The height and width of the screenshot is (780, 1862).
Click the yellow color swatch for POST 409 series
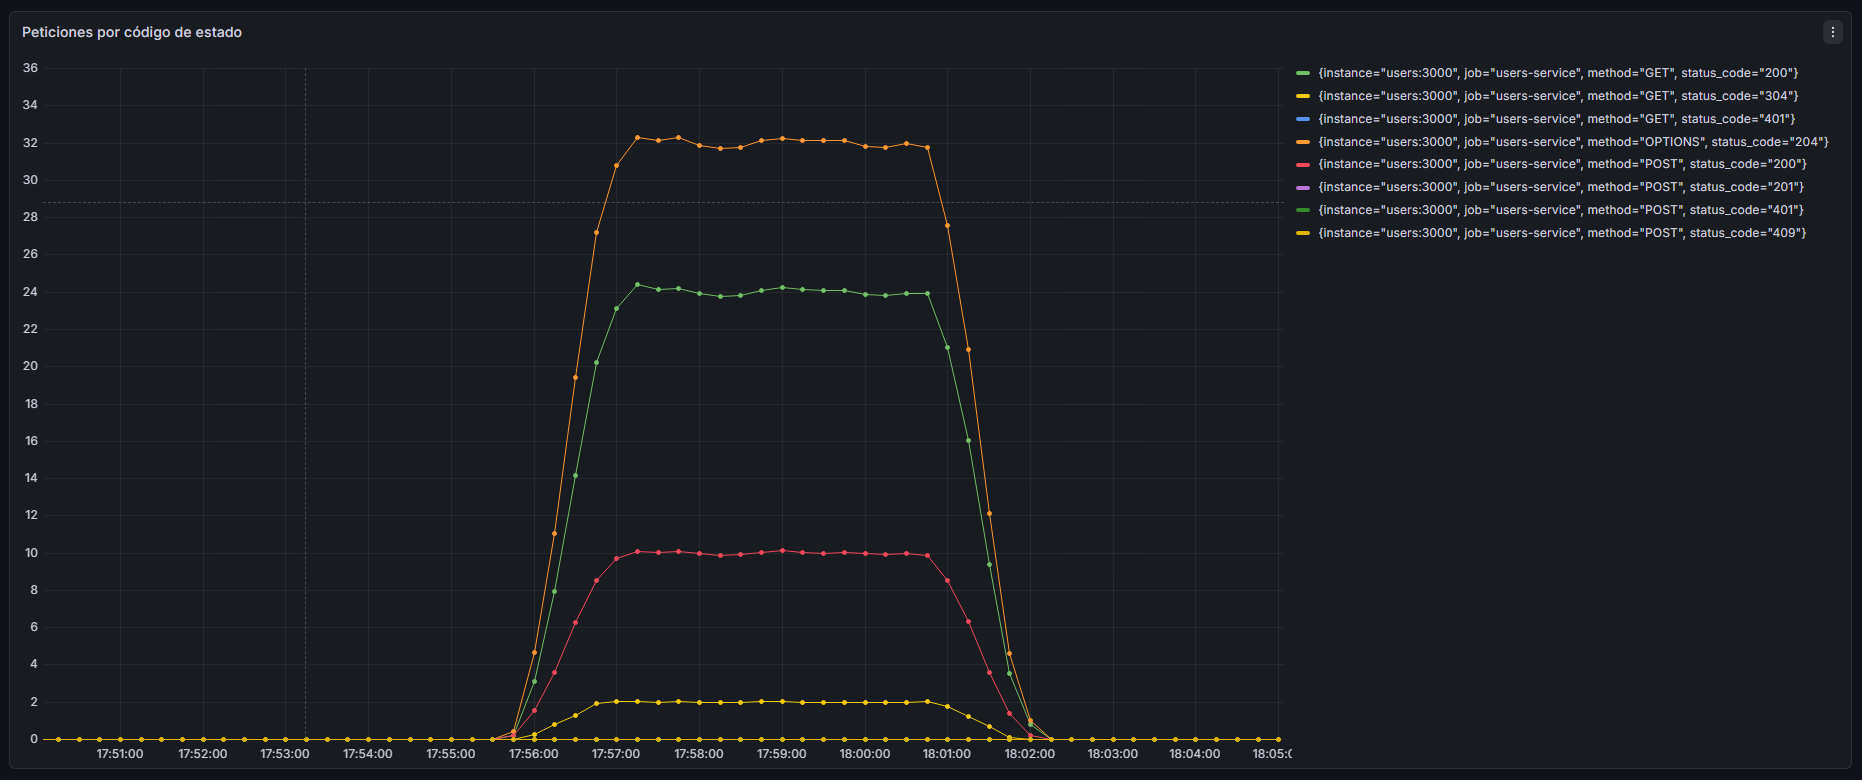[1302, 233]
